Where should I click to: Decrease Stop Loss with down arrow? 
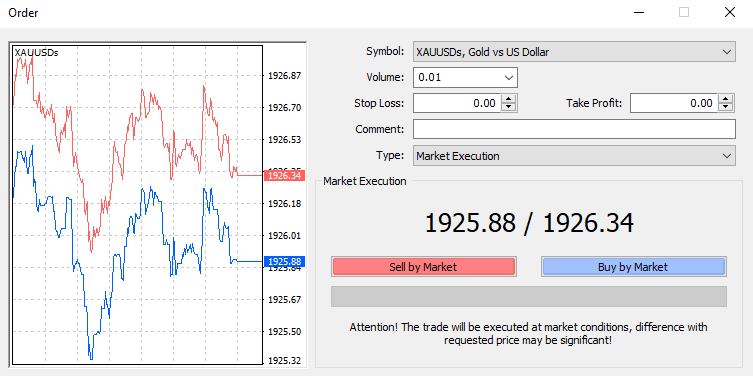click(x=509, y=107)
